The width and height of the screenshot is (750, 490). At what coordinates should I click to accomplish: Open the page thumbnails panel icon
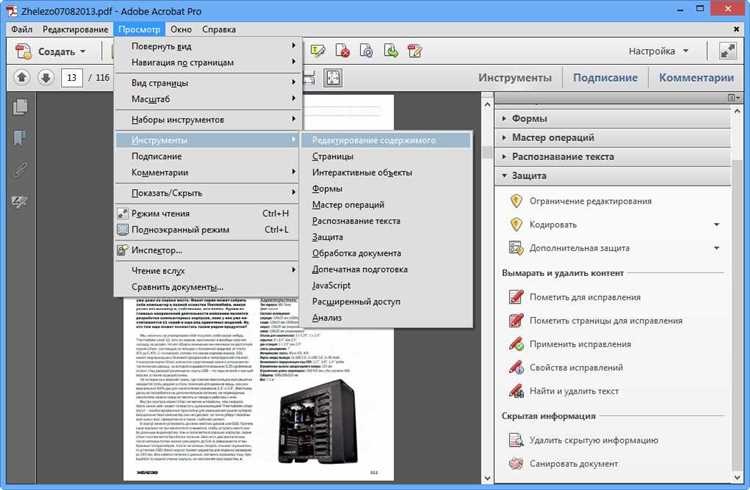20,107
